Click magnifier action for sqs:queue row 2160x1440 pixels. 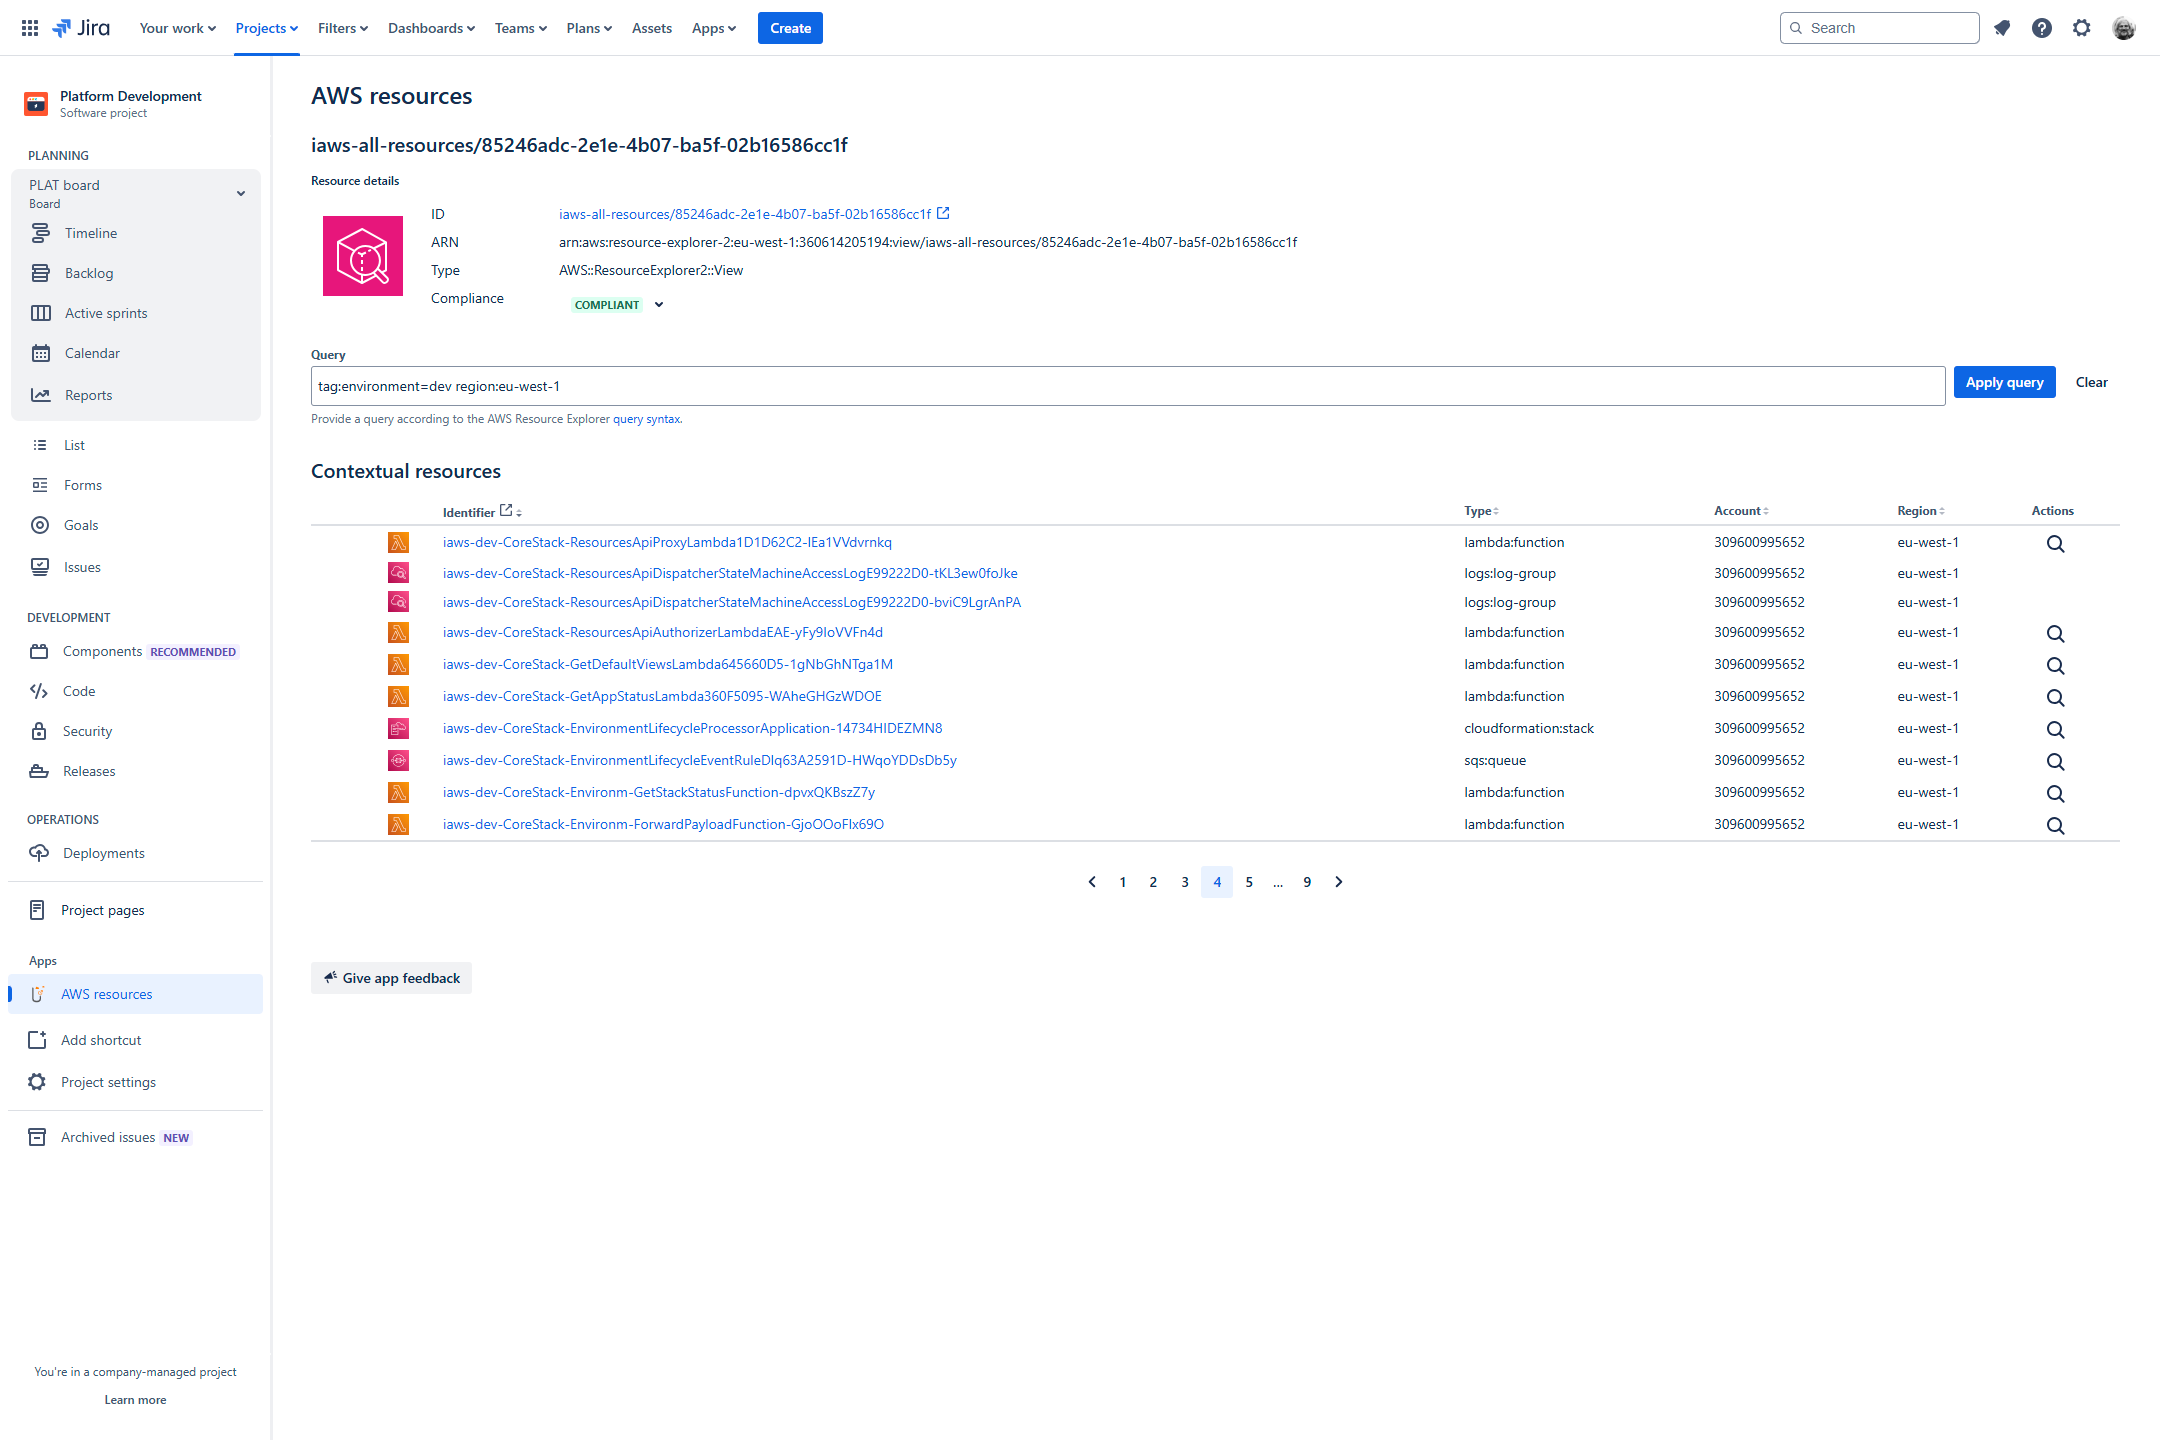click(x=2055, y=762)
